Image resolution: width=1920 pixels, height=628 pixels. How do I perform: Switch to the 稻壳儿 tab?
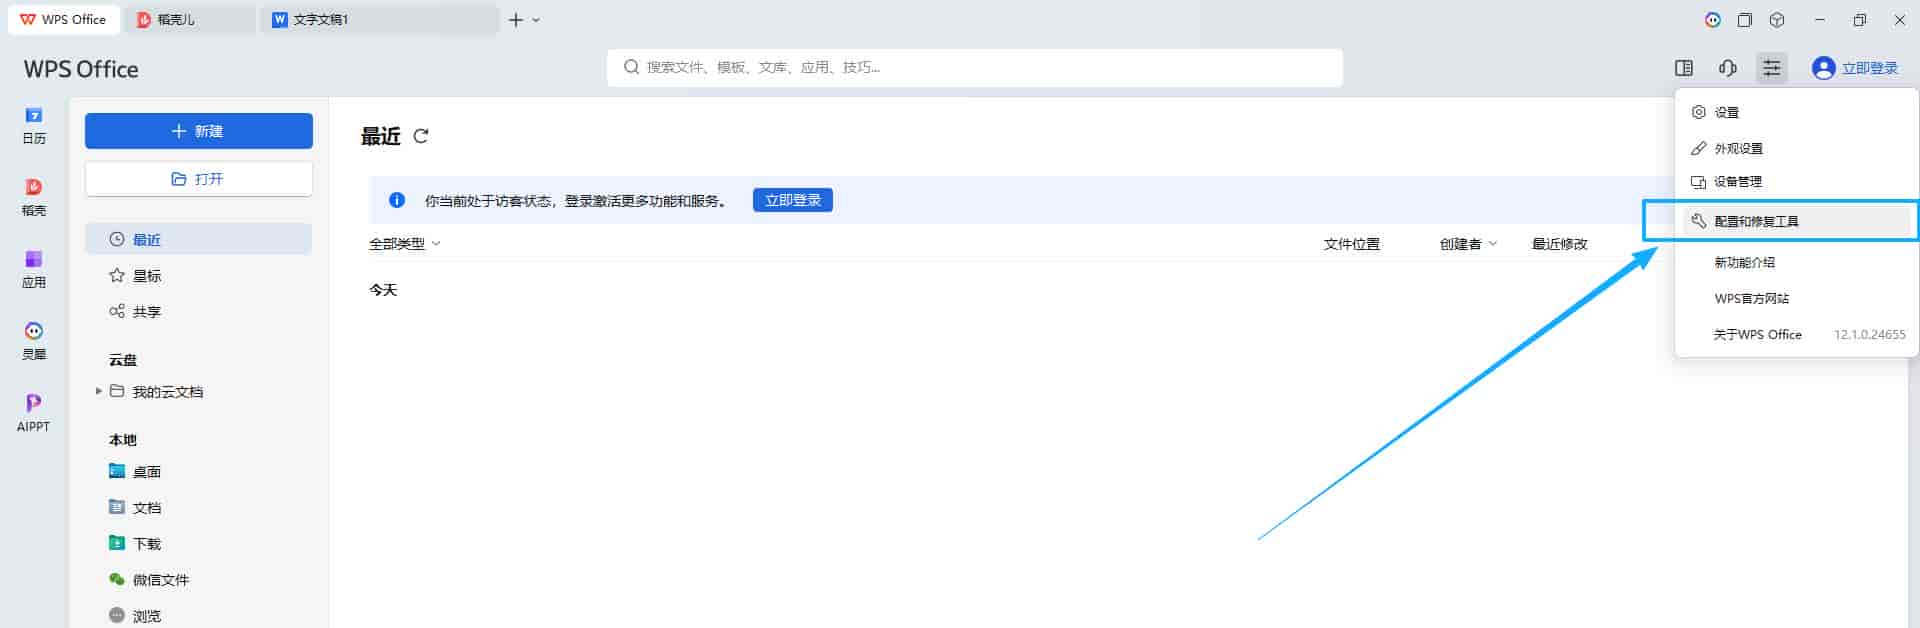tap(192, 20)
